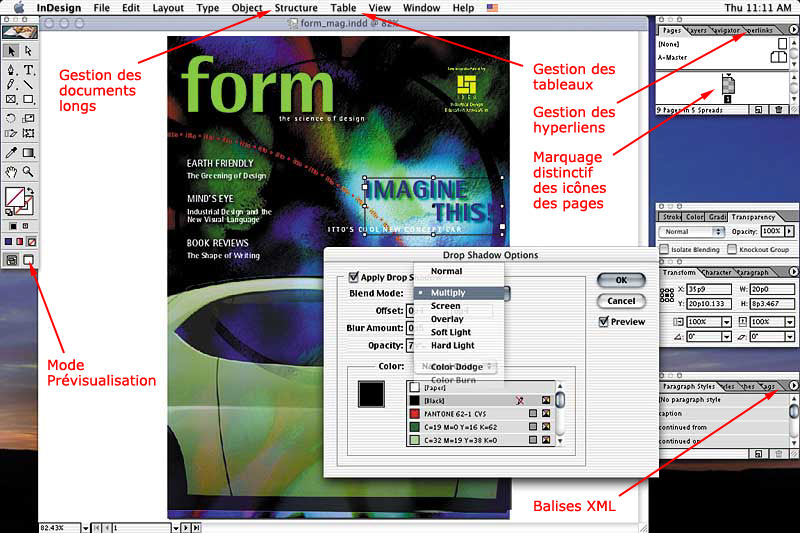This screenshot has height=533, width=800.
Task: Go to next page arrow button
Action: (186, 528)
